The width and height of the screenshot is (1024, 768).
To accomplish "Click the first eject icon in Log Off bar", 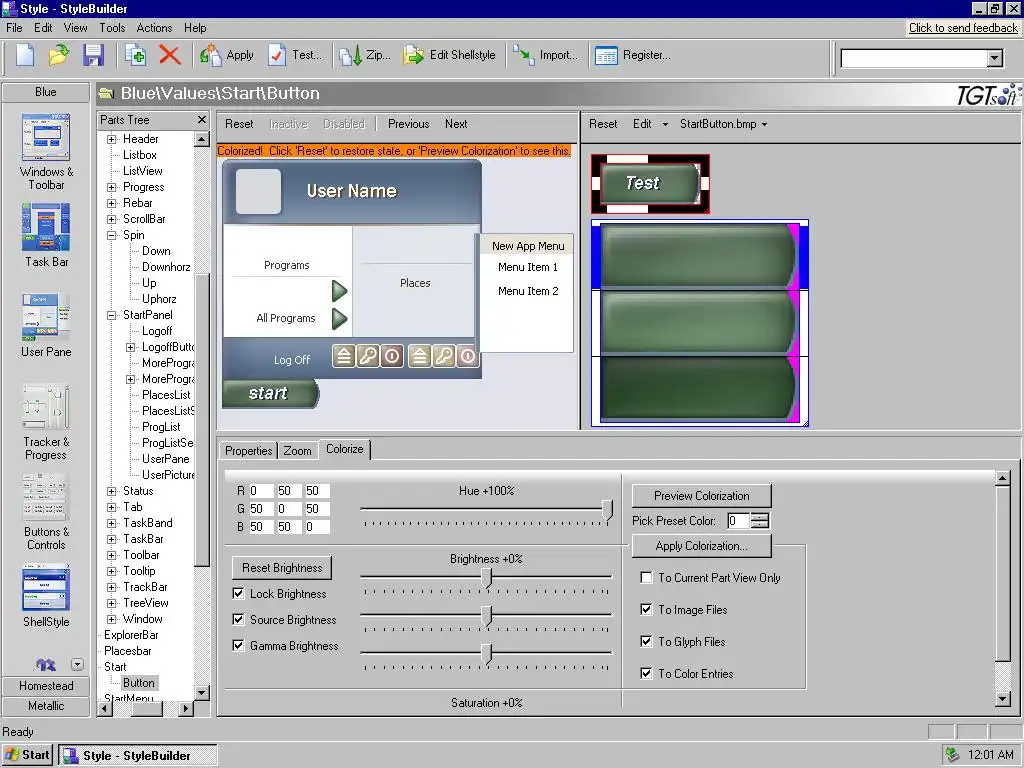I will click(x=344, y=356).
